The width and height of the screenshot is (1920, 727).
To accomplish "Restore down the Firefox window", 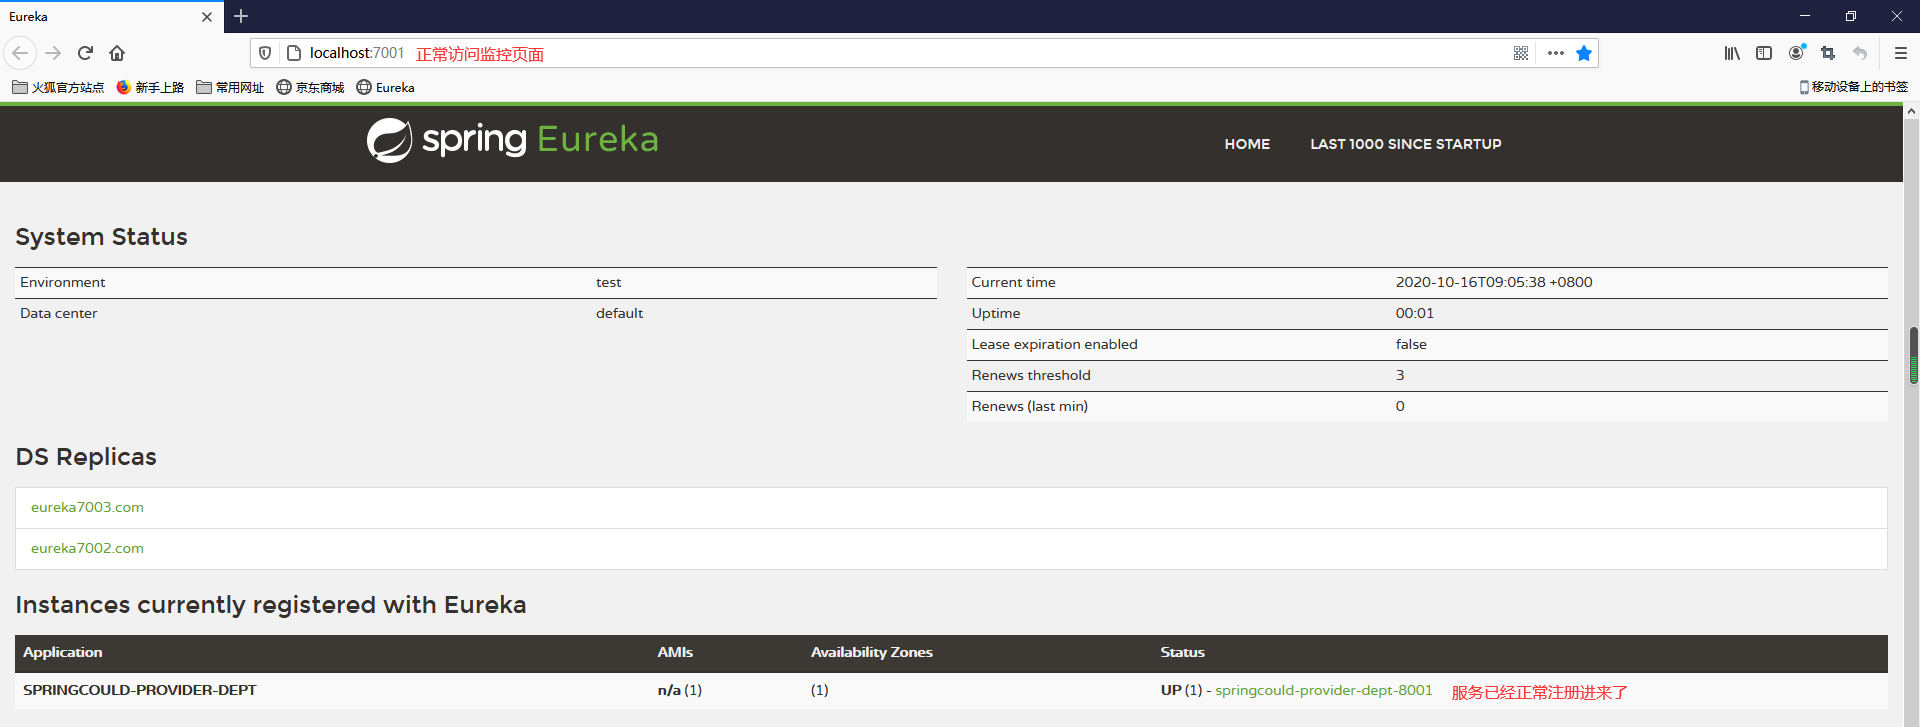I will (1850, 16).
